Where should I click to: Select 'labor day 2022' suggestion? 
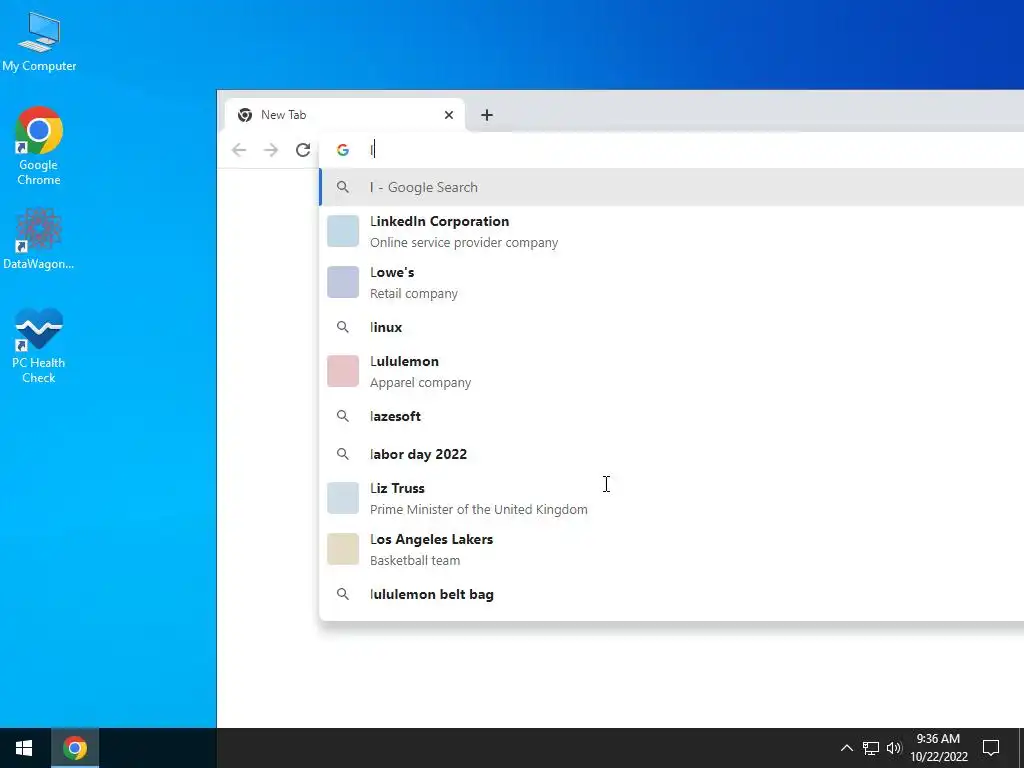[671, 454]
